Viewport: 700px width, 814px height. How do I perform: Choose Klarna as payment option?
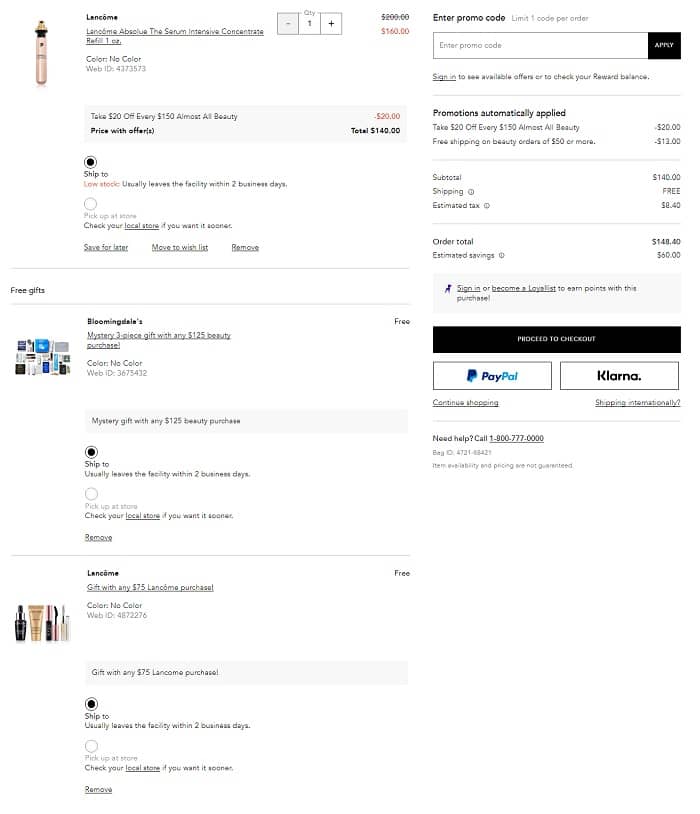tap(619, 376)
